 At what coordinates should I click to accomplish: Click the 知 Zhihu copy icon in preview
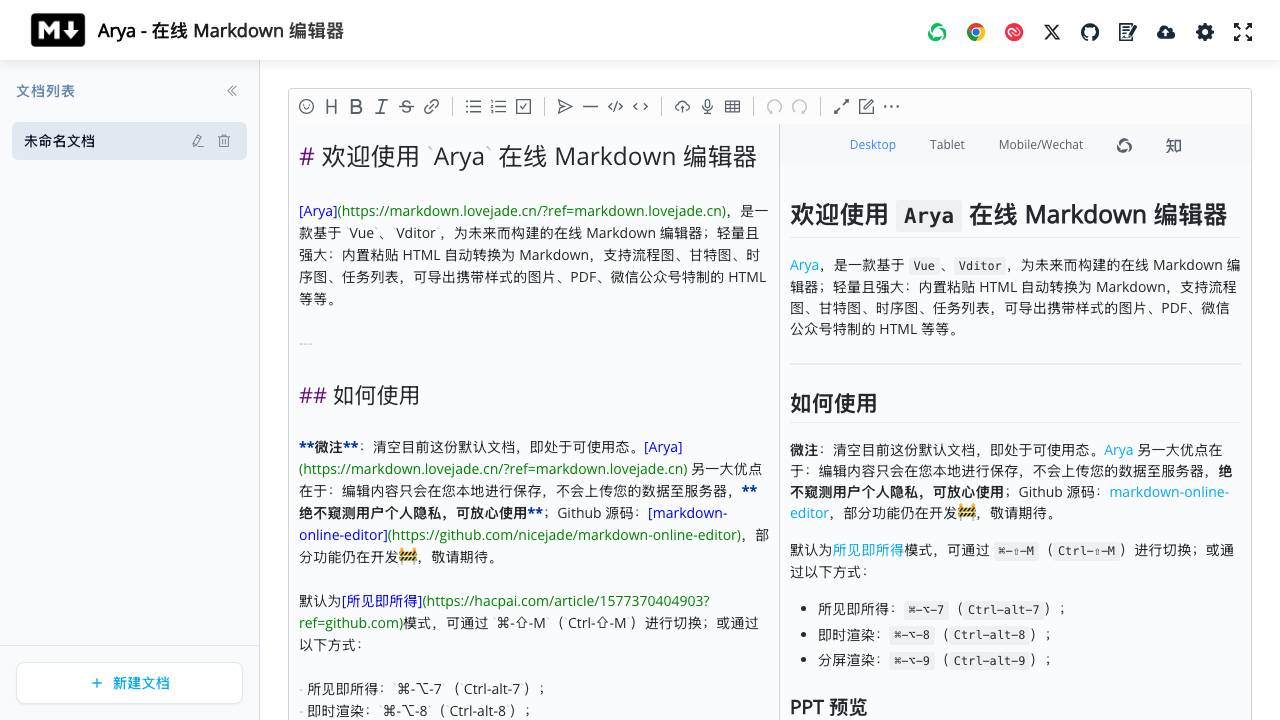pyautogui.click(x=1173, y=145)
